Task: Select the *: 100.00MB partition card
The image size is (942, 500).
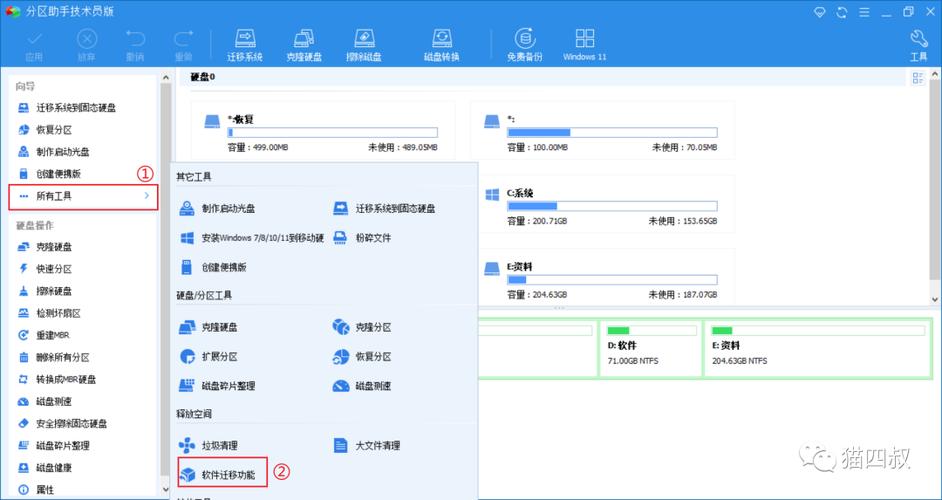Action: coord(603,130)
